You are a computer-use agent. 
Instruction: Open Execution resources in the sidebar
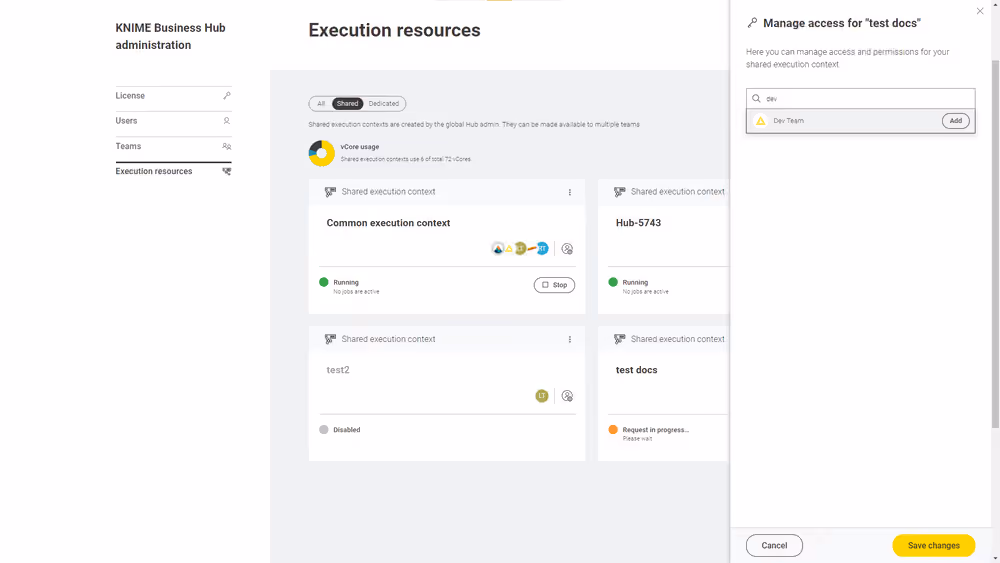click(173, 171)
